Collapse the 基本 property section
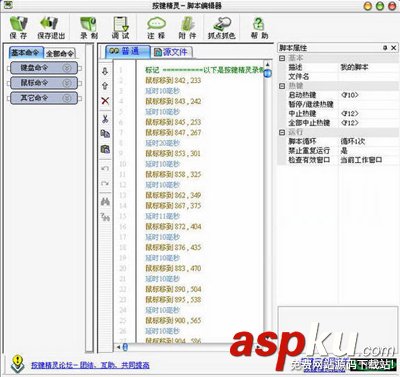 pyautogui.click(x=282, y=58)
